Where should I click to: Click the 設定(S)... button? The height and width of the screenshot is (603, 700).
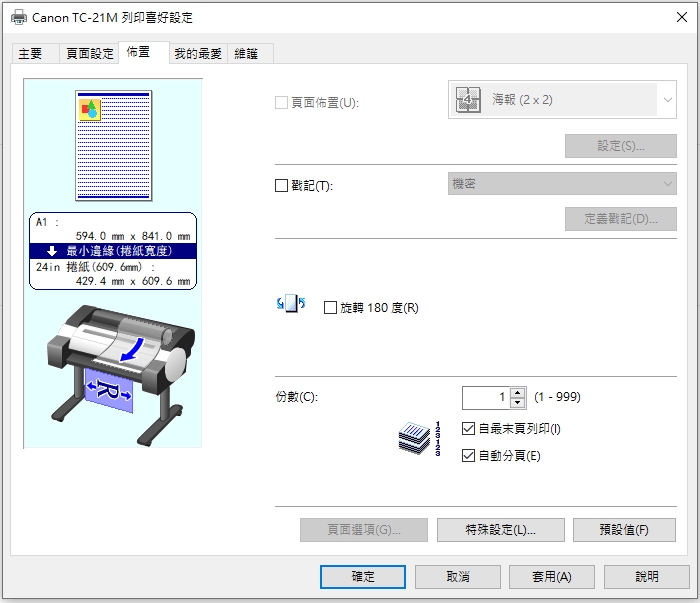621,146
